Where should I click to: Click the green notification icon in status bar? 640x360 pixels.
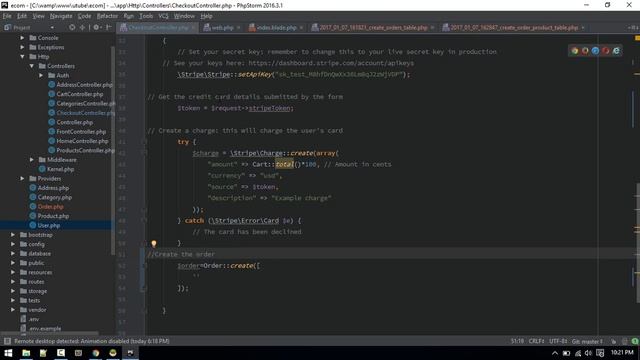635,341
